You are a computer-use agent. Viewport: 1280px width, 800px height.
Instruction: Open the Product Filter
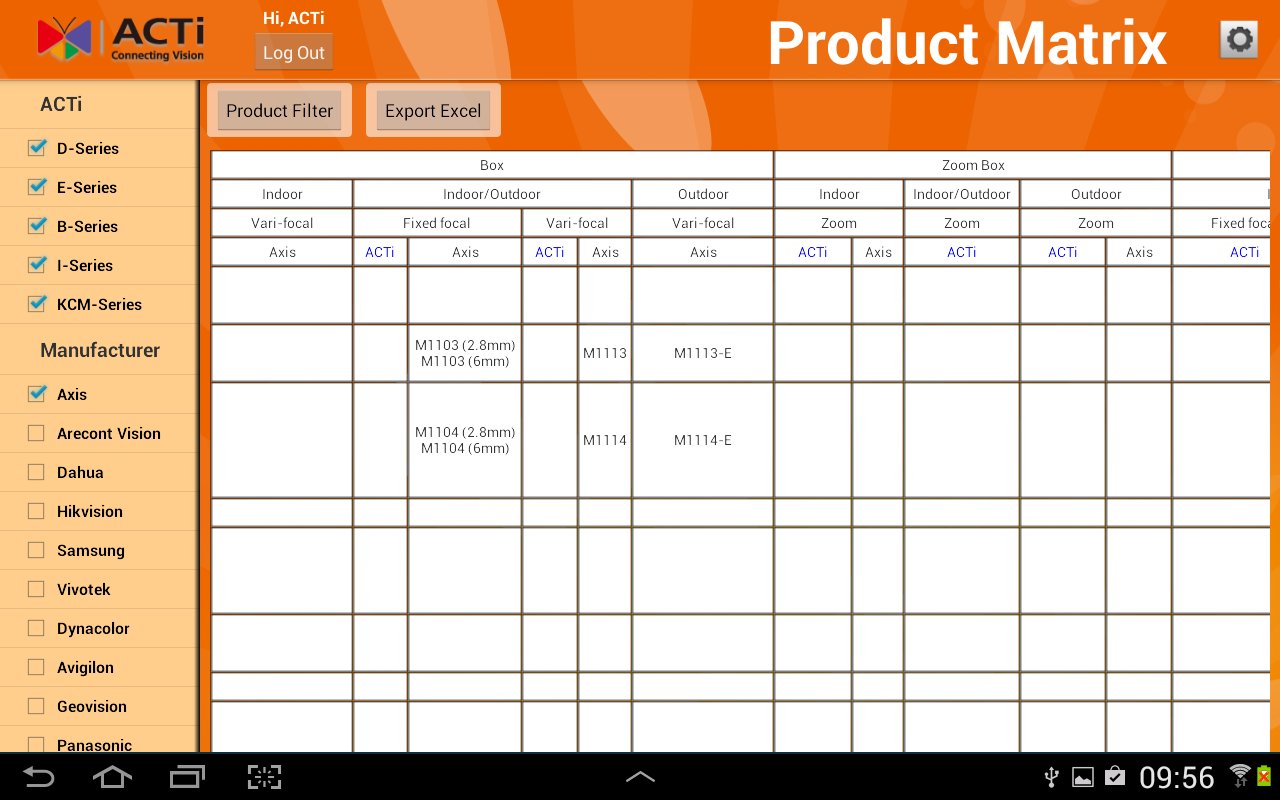click(279, 110)
